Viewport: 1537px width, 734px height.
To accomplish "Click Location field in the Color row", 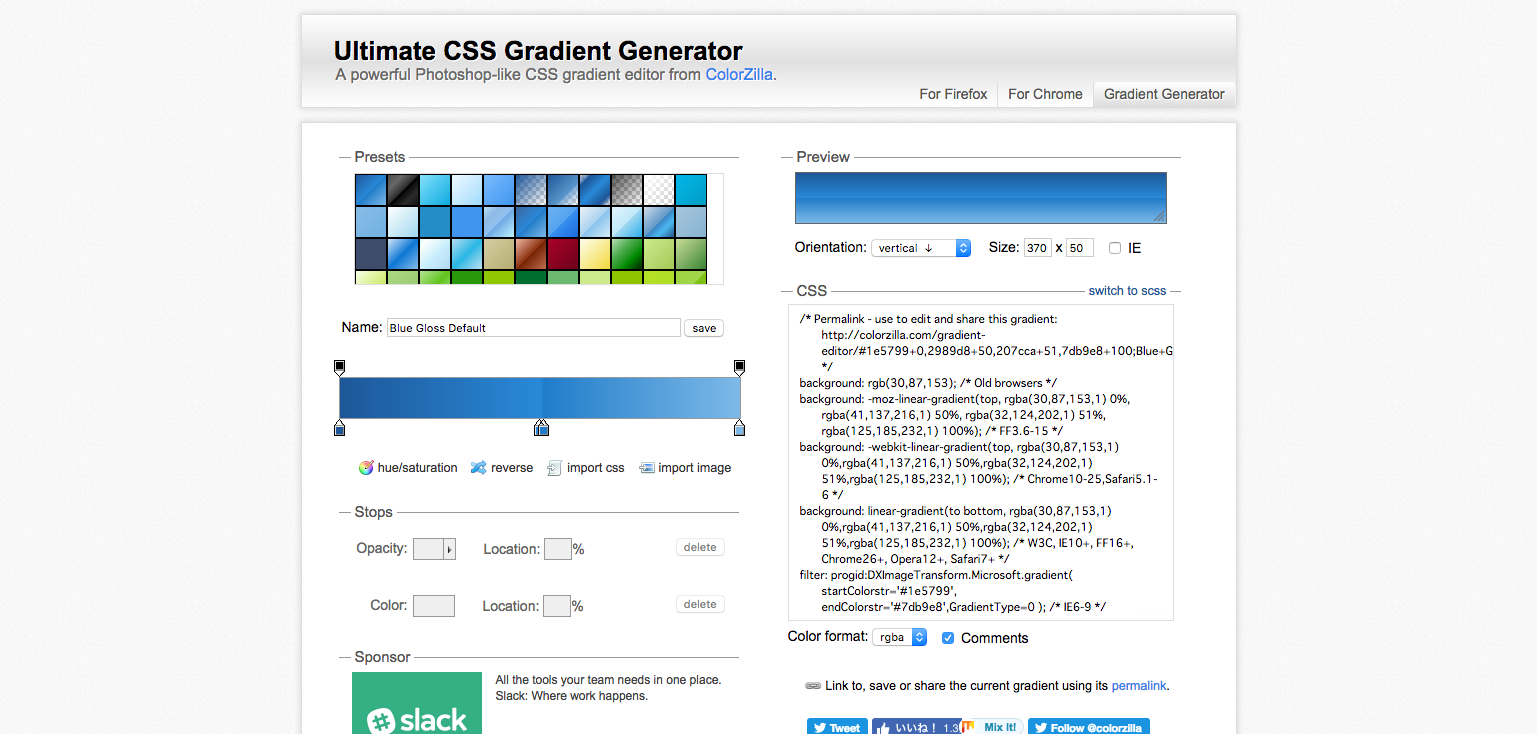I will coord(557,606).
